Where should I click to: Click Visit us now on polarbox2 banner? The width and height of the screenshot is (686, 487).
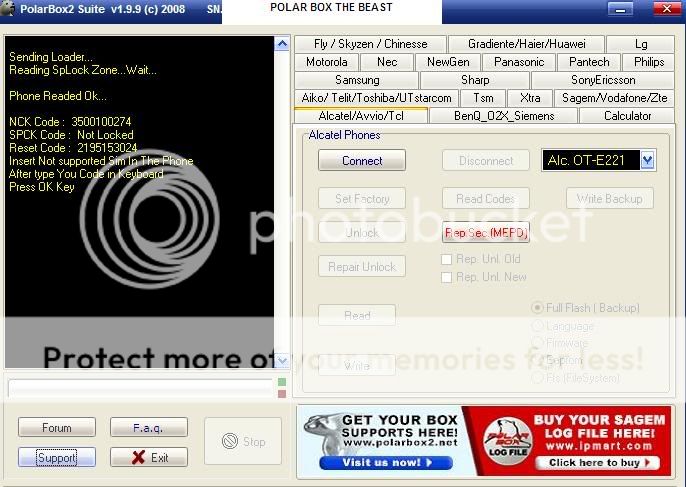pos(386,462)
